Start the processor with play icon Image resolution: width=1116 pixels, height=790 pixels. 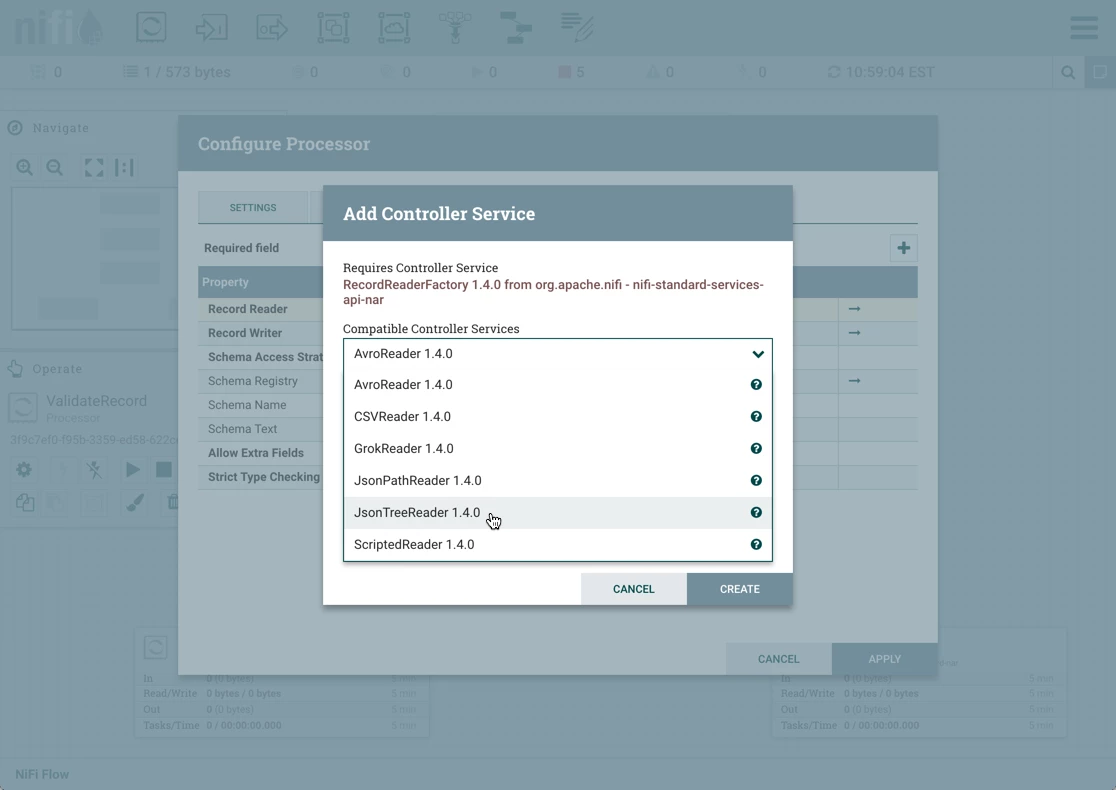132,470
